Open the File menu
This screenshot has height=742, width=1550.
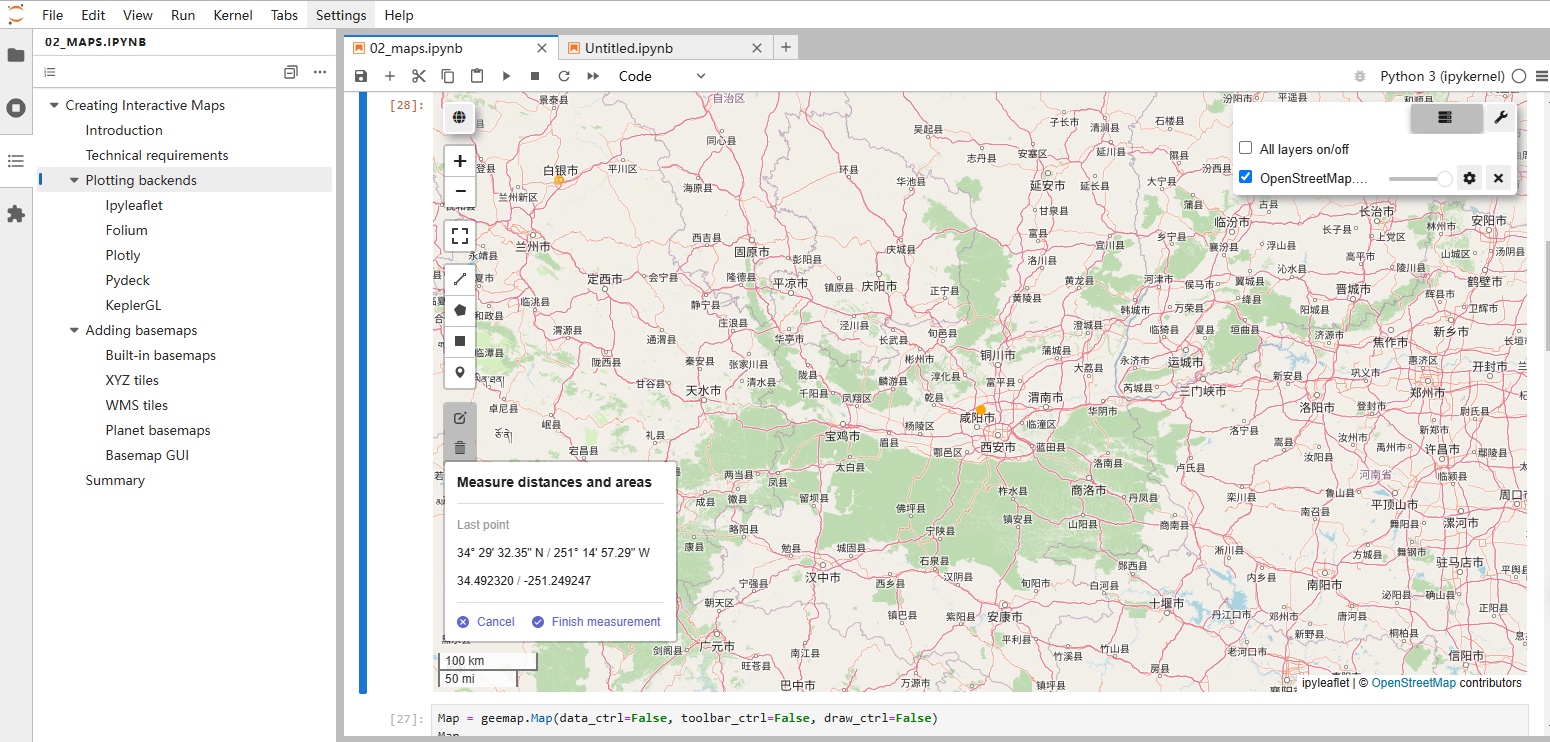point(52,15)
